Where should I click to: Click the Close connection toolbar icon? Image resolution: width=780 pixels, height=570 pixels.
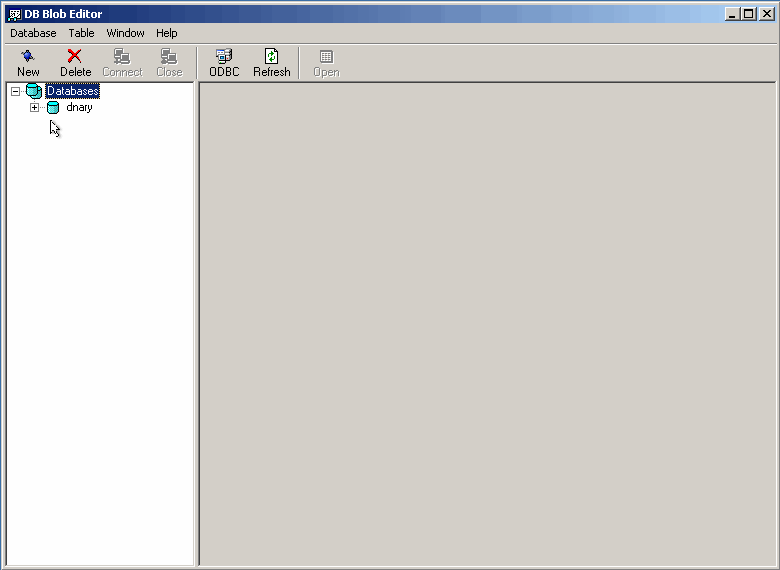point(169,63)
